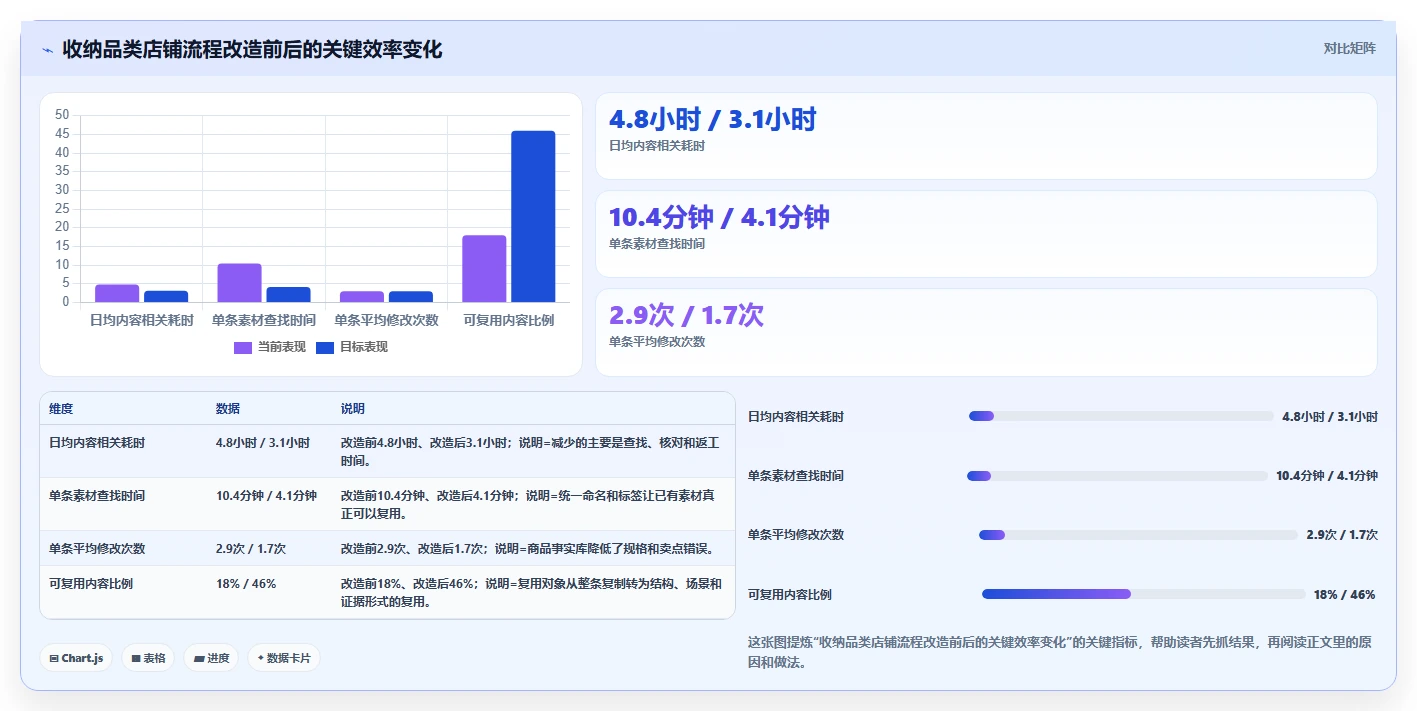
Task: Click progress row label 单条平均修改次数
Action: pos(796,535)
